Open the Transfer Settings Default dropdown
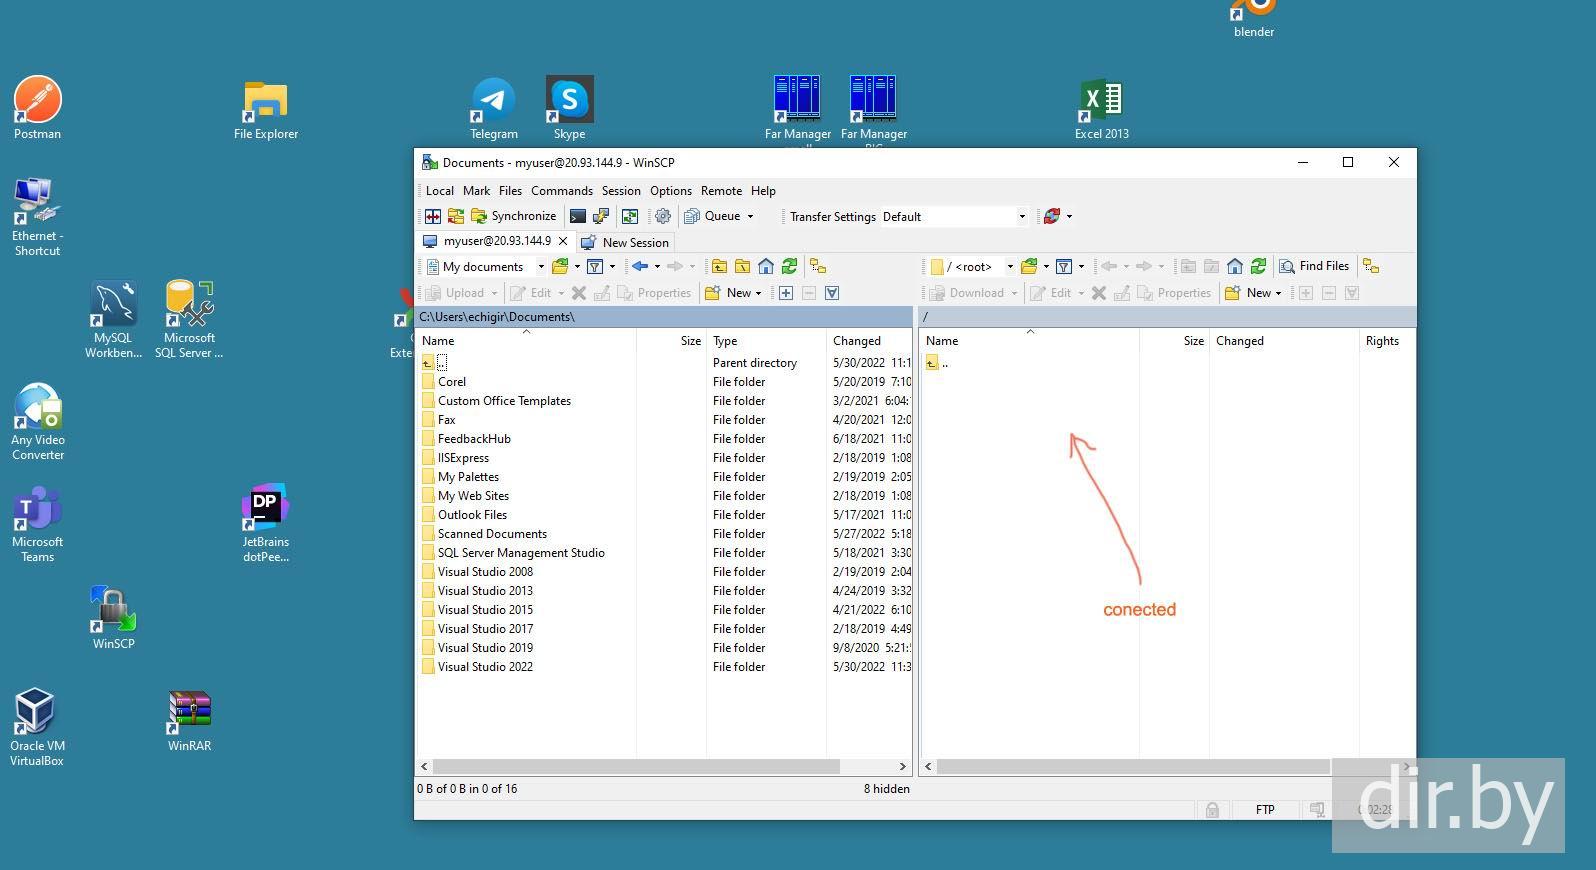The width and height of the screenshot is (1596, 870). (x=1021, y=217)
